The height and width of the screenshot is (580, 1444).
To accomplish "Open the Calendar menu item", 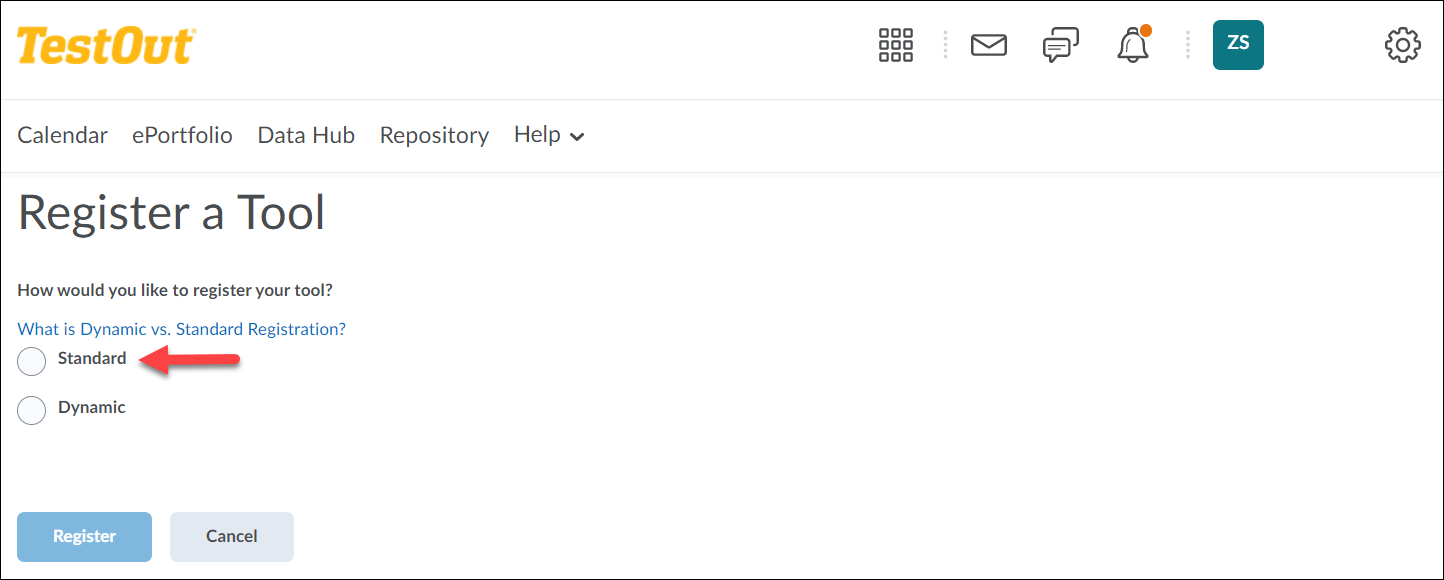I will tap(62, 134).
